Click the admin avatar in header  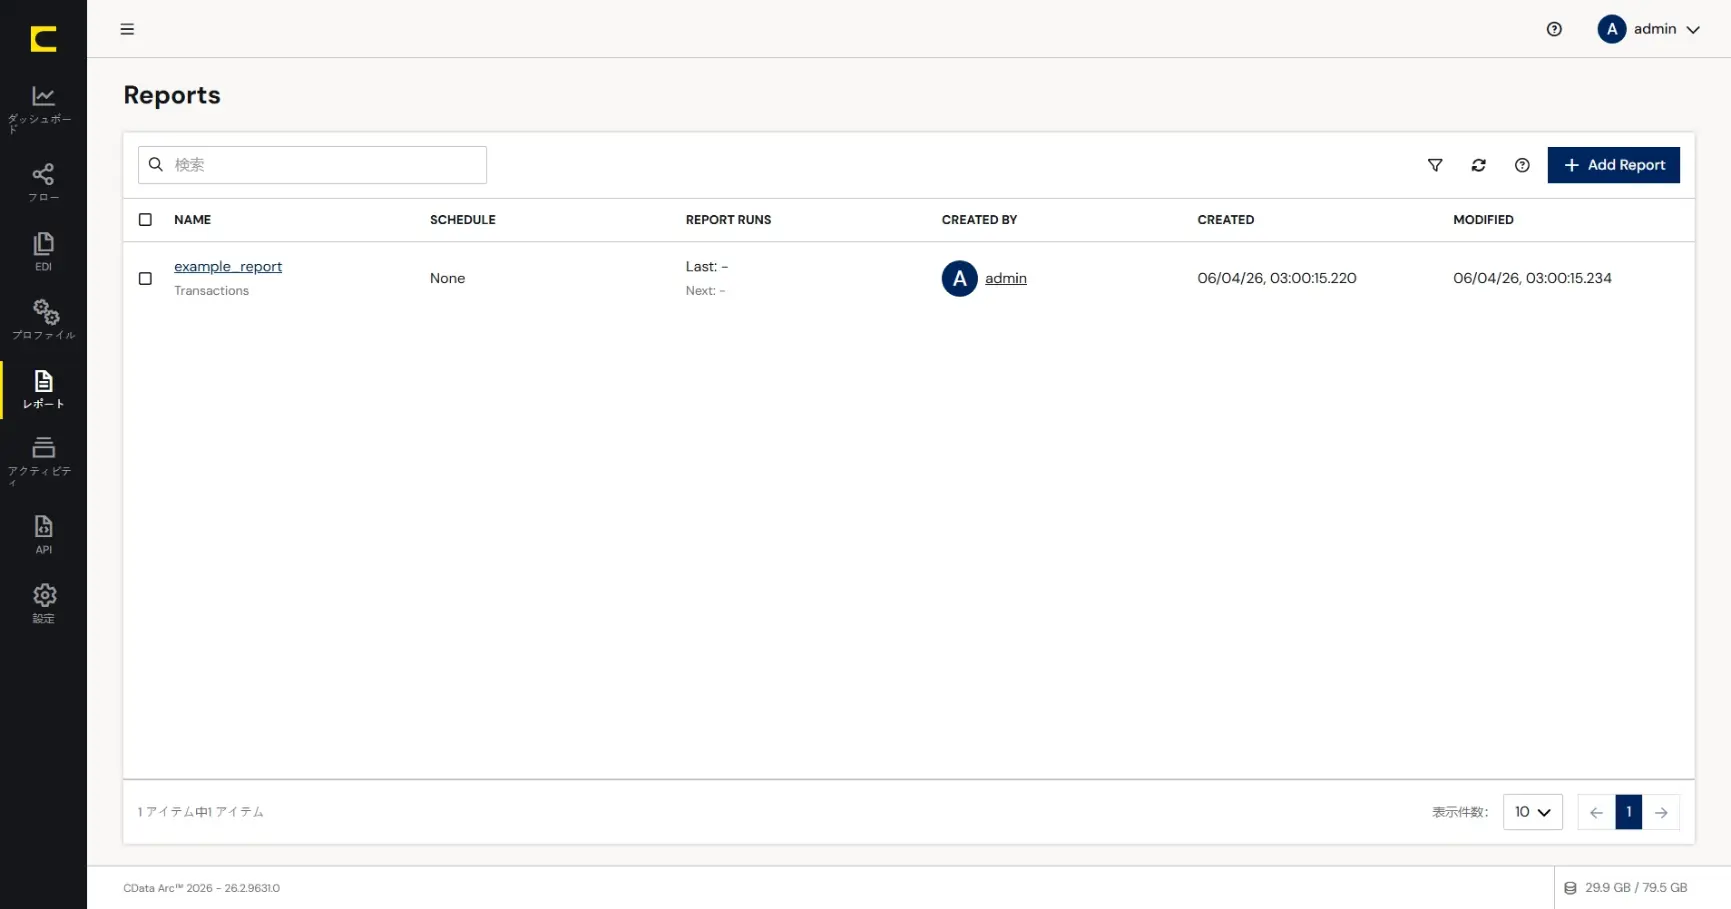(1611, 29)
